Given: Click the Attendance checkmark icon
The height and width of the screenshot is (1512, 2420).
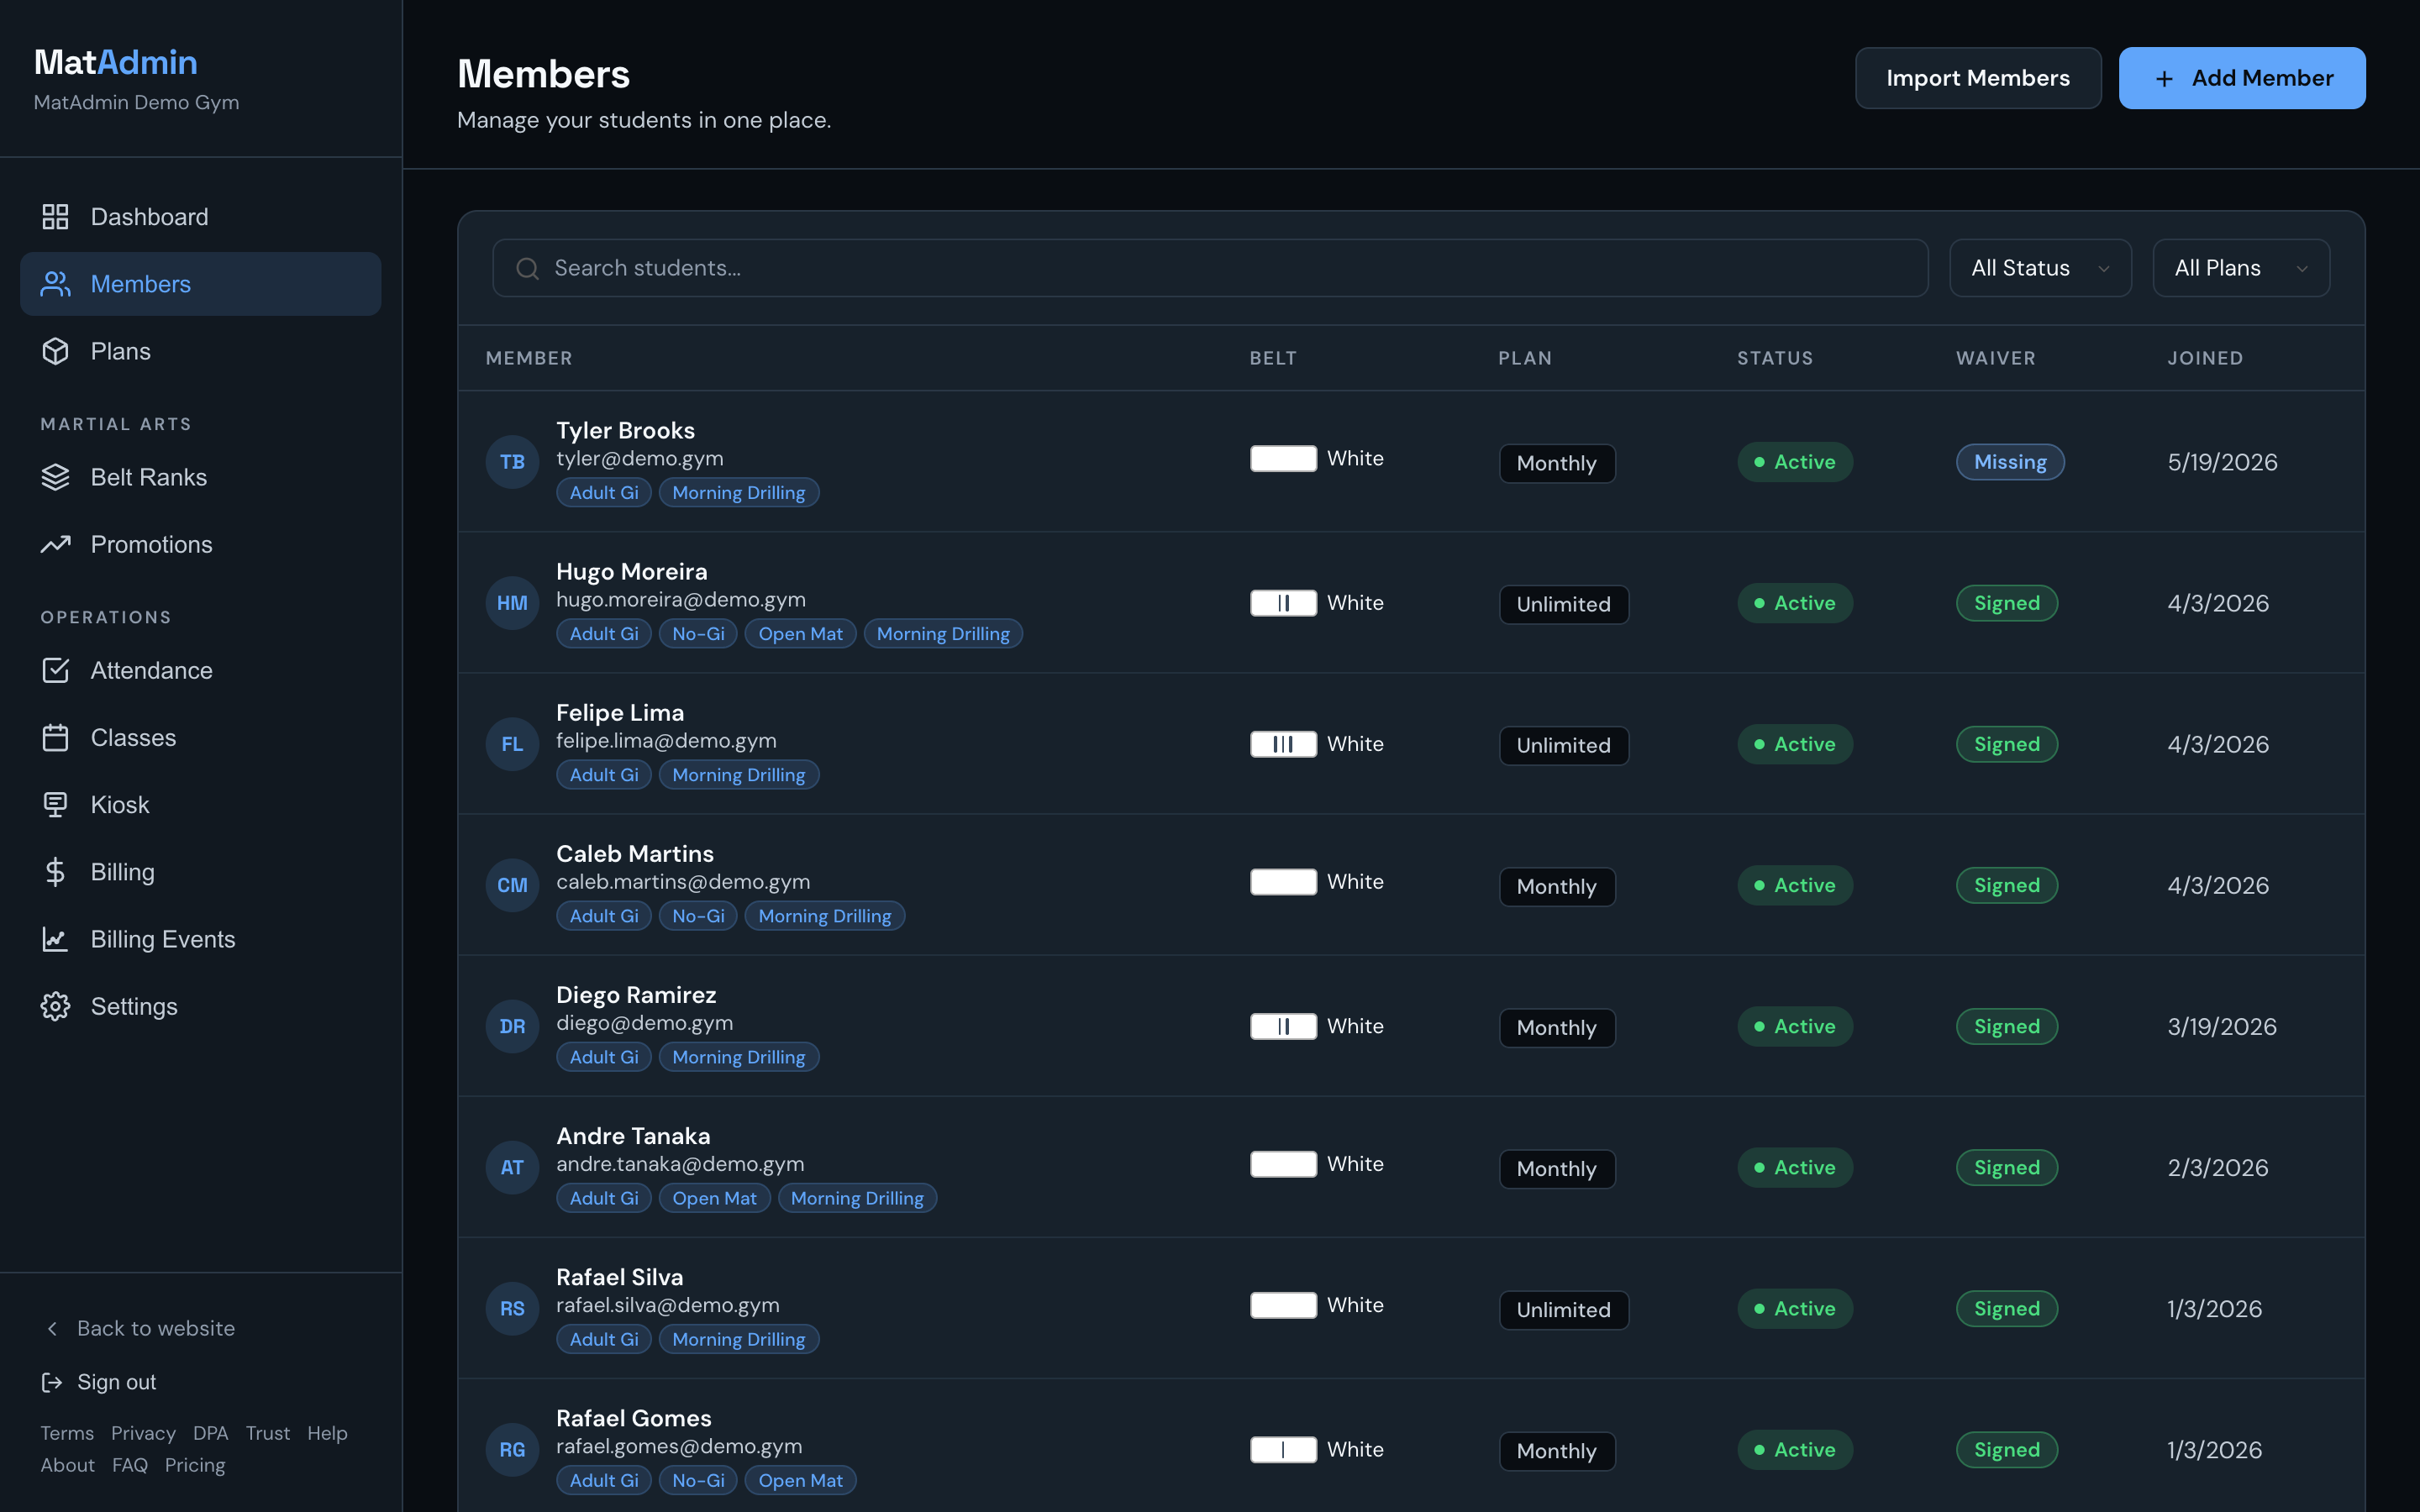Looking at the screenshot, I should click(55, 670).
